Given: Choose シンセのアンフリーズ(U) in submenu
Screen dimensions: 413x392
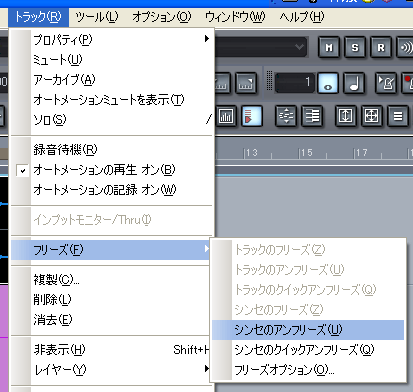Looking at the screenshot, I should tap(308, 330).
